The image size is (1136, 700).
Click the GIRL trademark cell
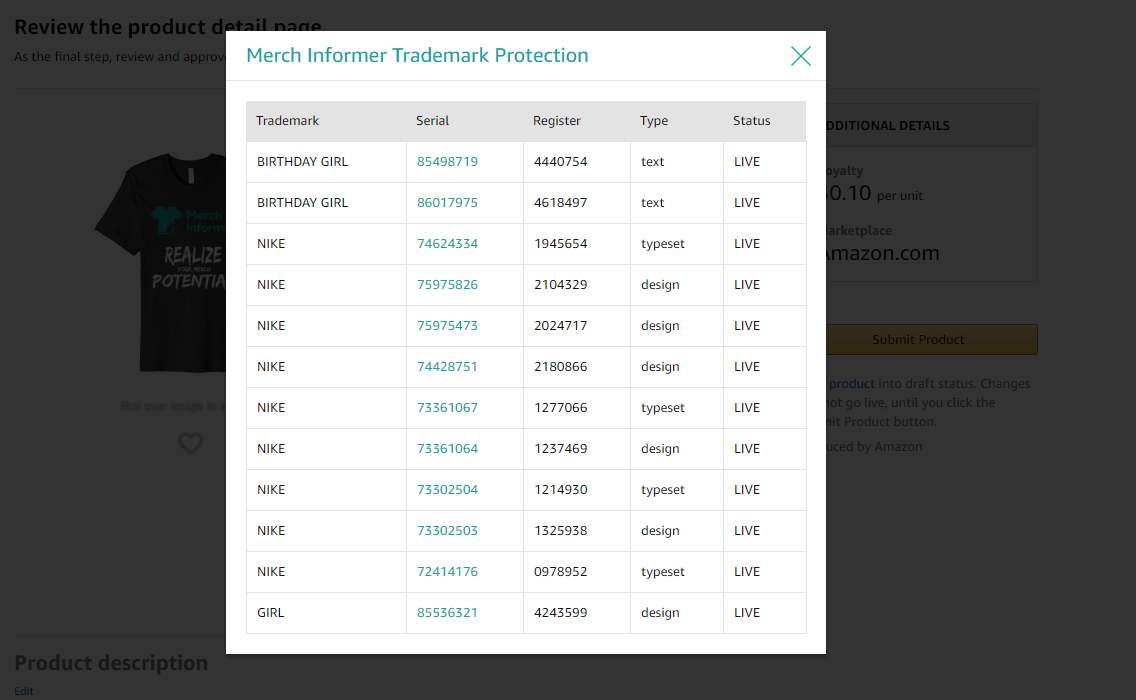[x=326, y=613]
